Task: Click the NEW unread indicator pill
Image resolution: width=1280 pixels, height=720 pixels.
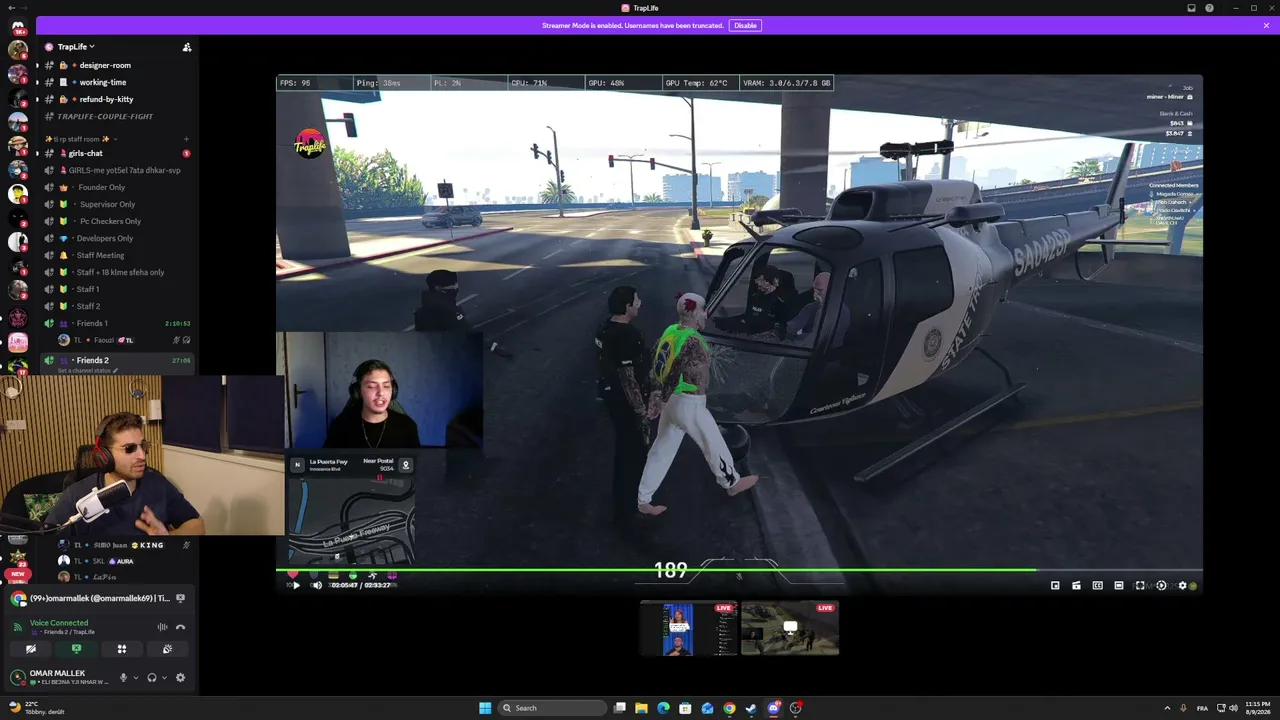Action: pos(18,574)
